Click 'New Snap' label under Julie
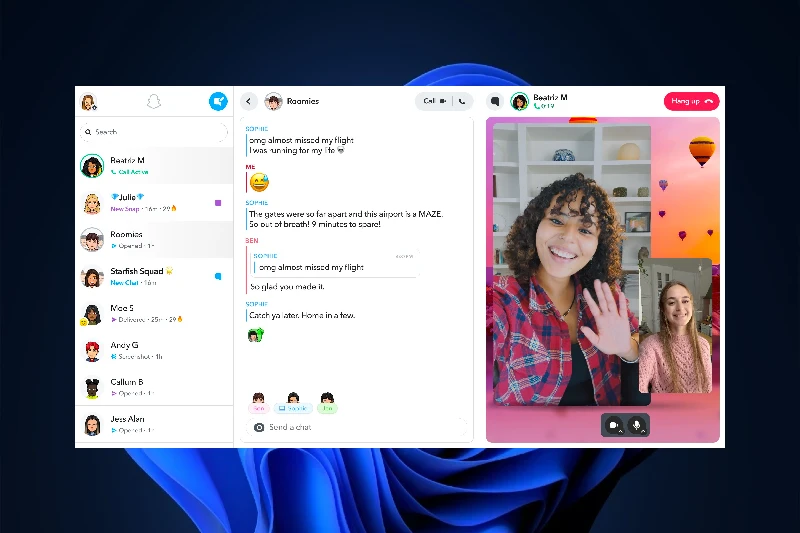This screenshot has width=800, height=533. tap(125, 209)
